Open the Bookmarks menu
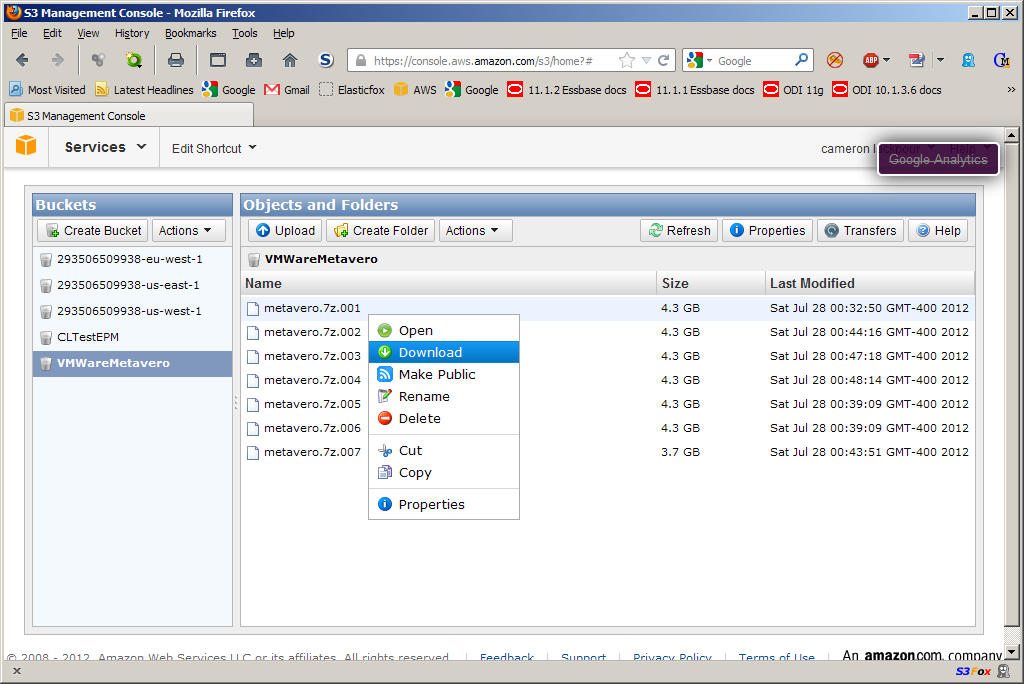 point(190,33)
